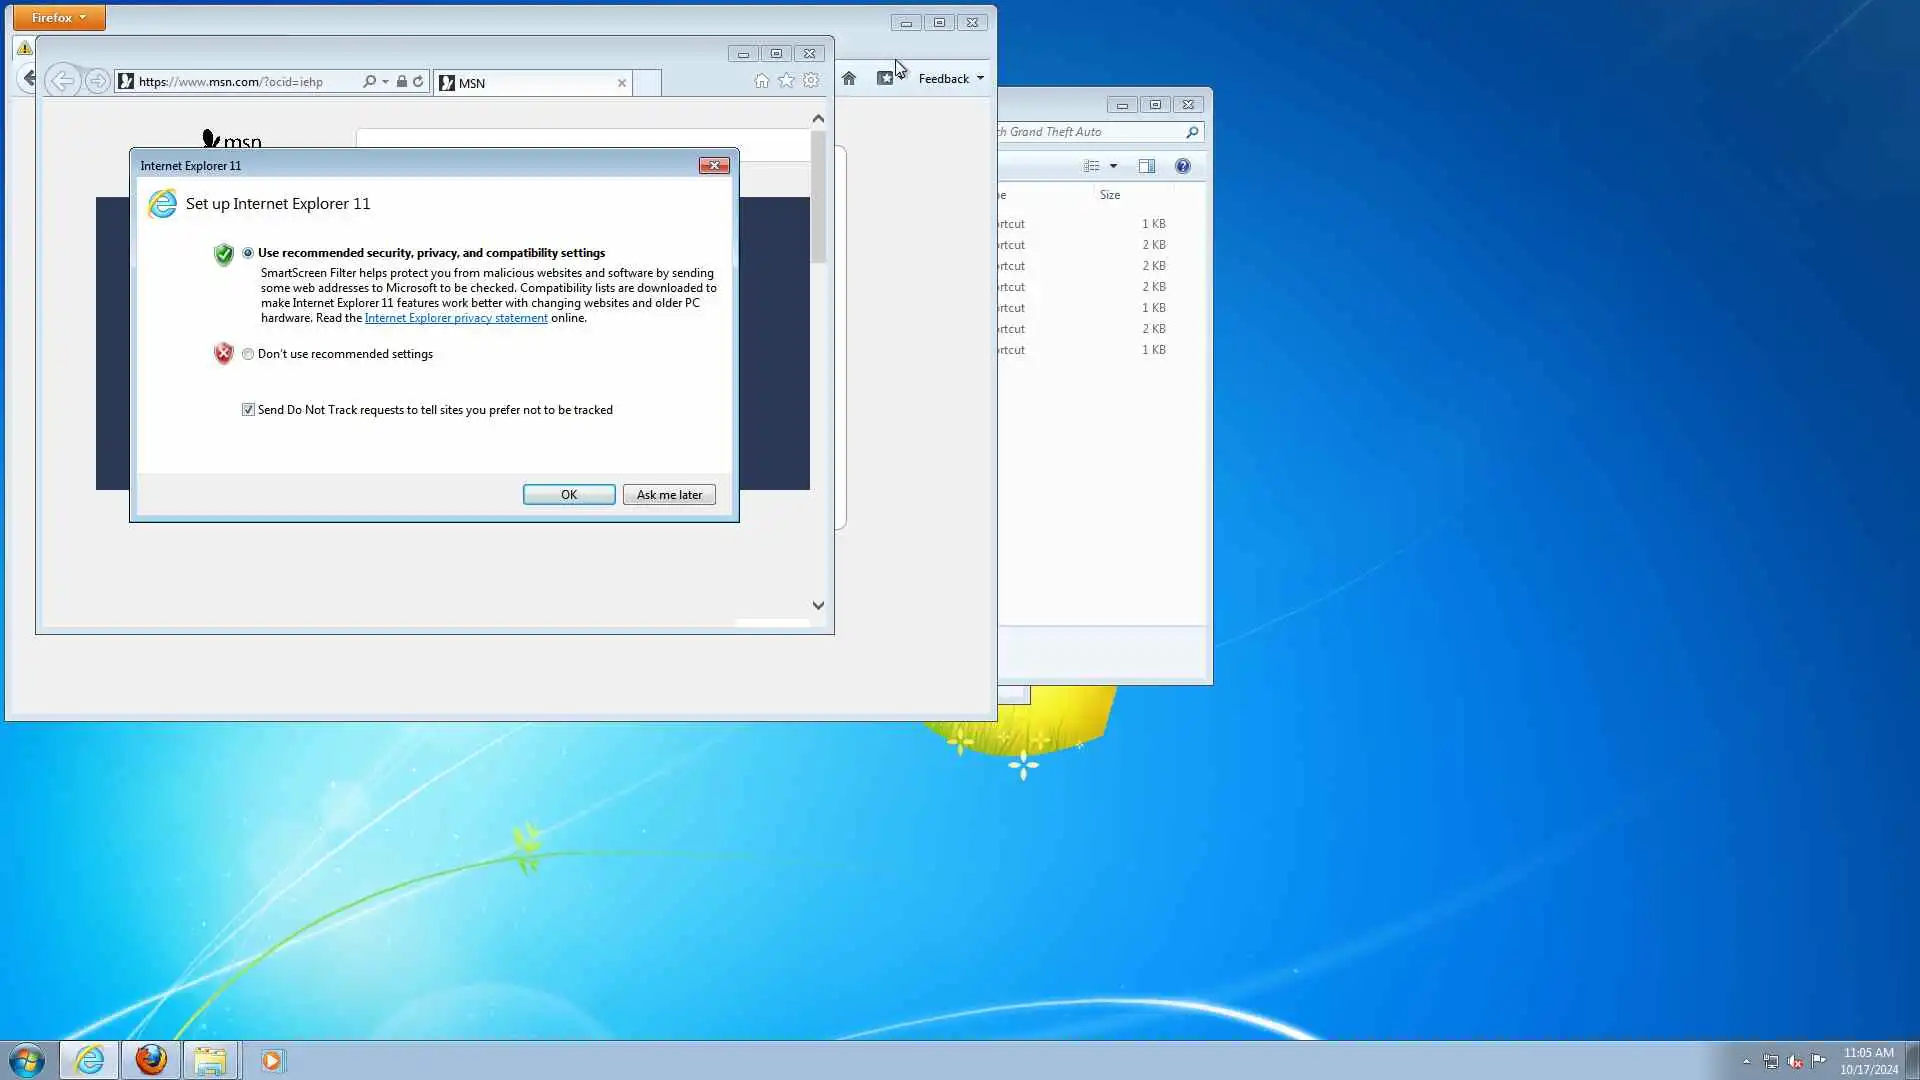Screen dimensions: 1920x1080
Task: Click the IE back arrow button
Action: [x=63, y=81]
